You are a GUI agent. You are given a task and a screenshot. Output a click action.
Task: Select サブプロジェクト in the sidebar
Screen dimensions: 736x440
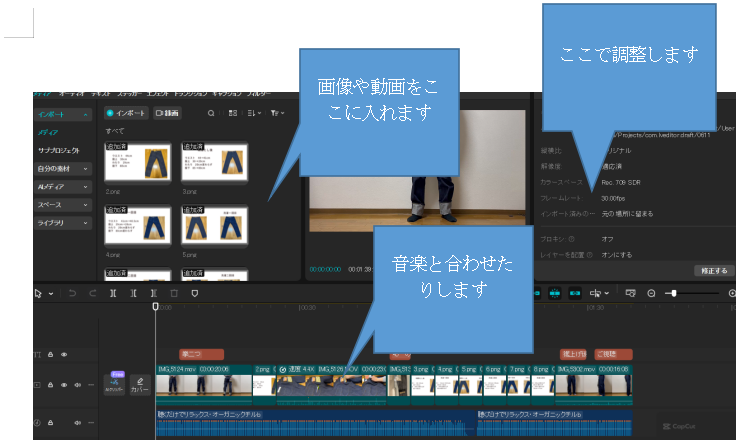[59, 150]
